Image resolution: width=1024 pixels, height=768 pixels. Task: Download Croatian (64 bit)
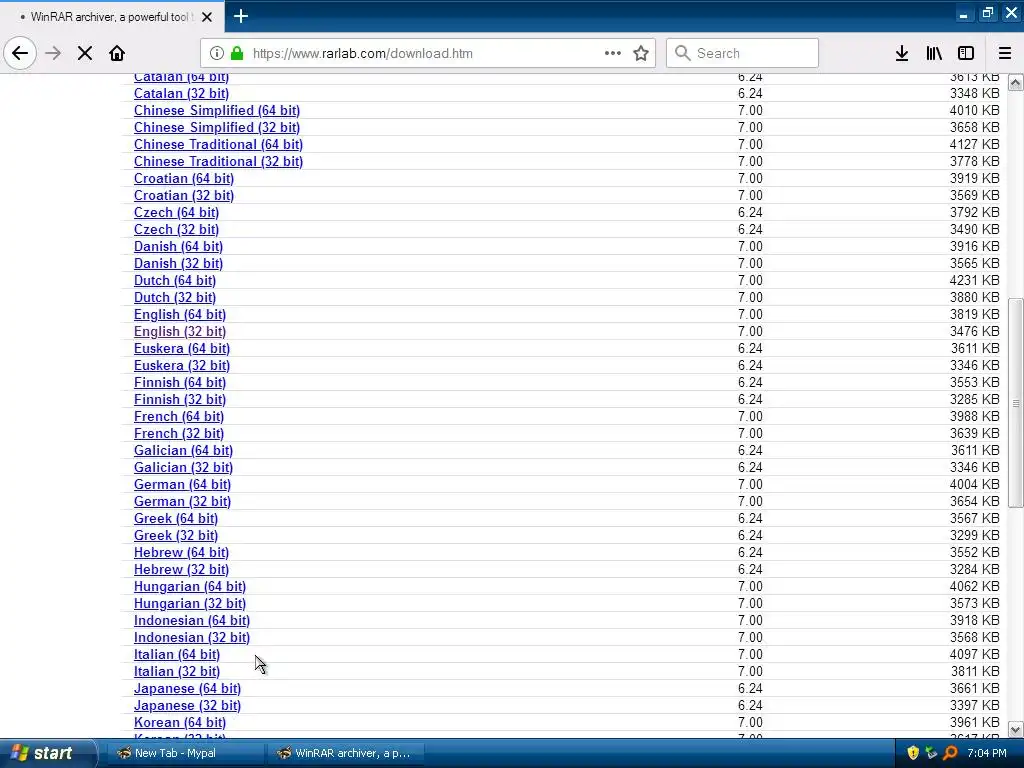tap(184, 178)
